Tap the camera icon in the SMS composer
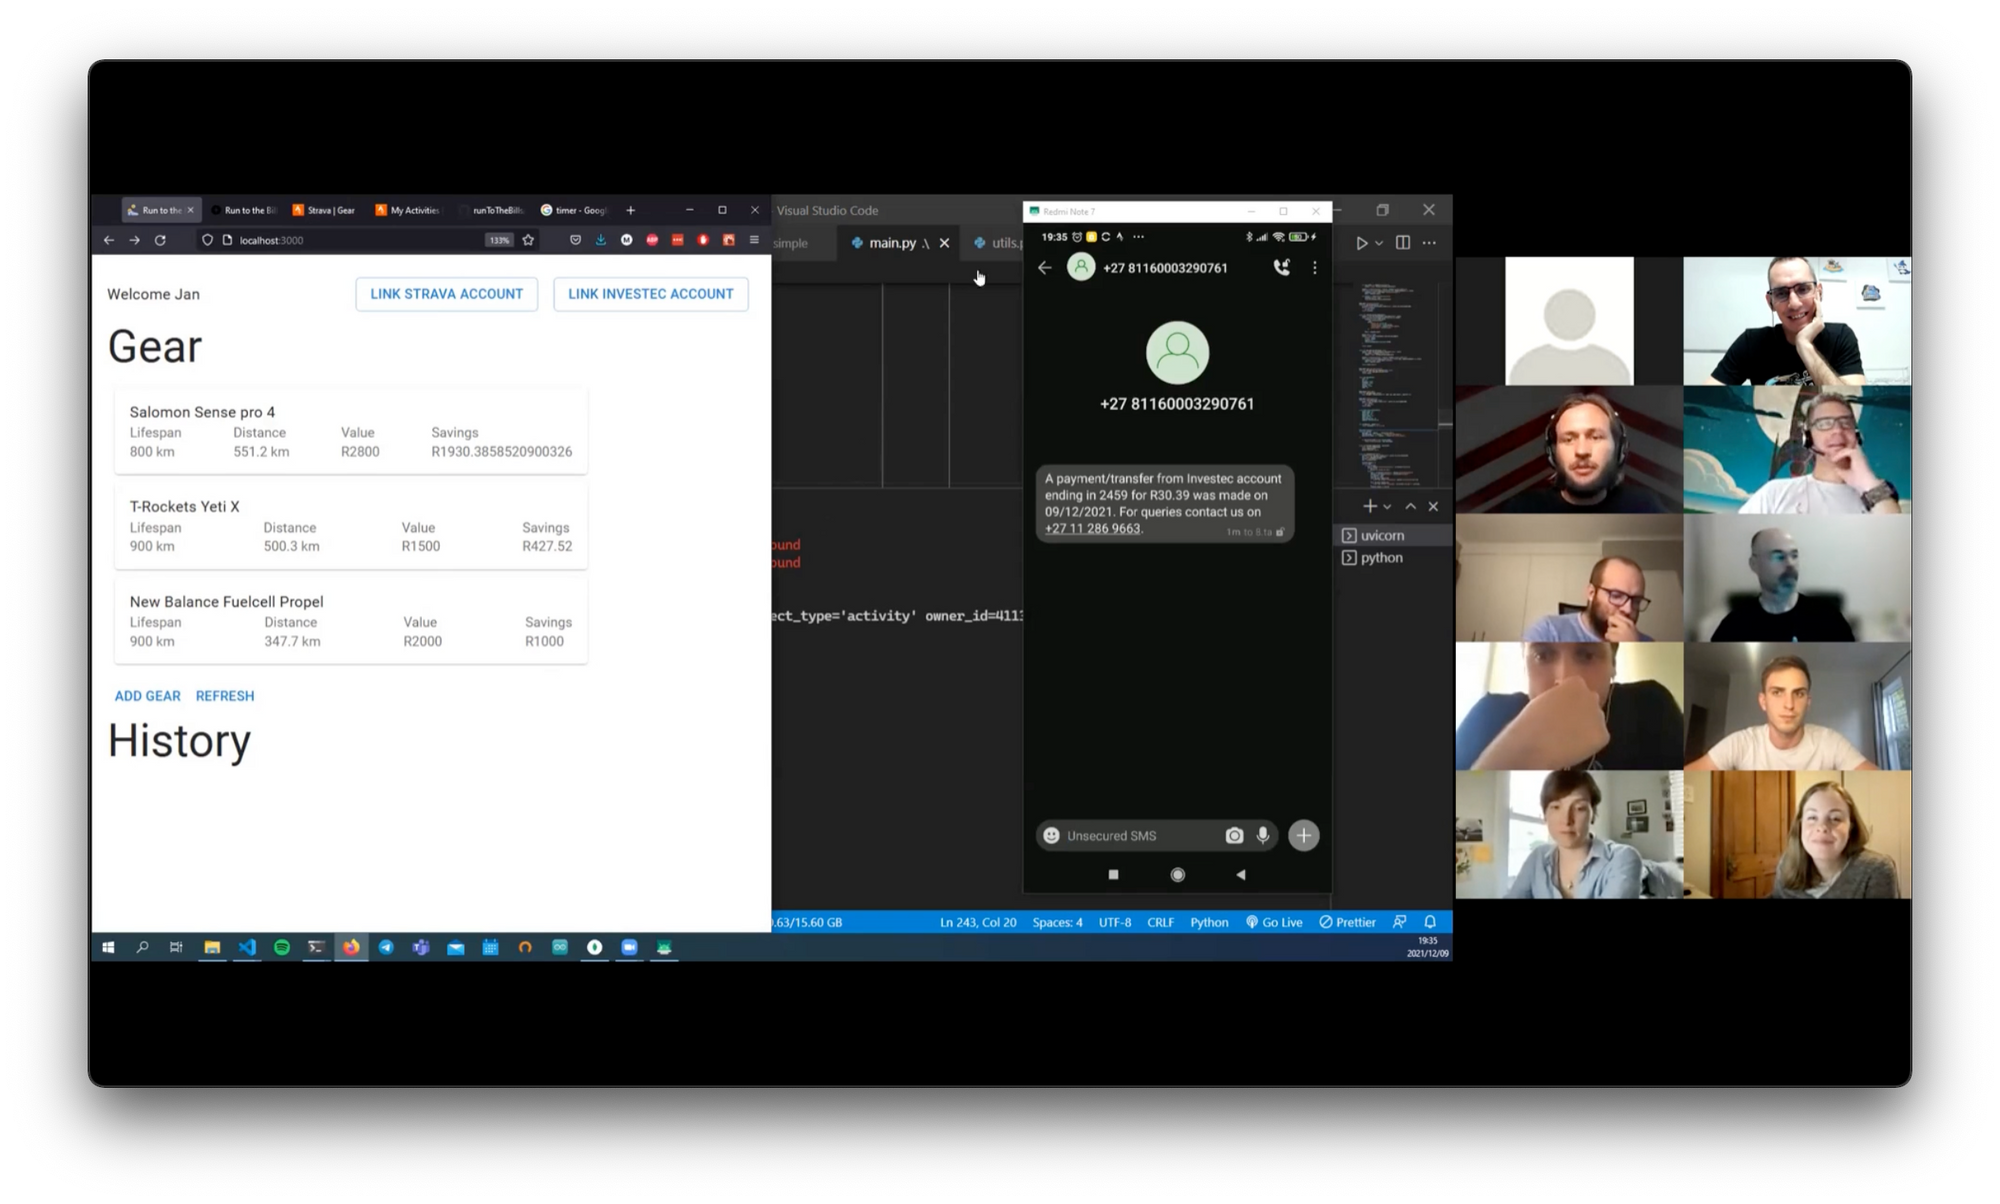This screenshot has height=1204, width=2000. click(x=1234, y=835)
